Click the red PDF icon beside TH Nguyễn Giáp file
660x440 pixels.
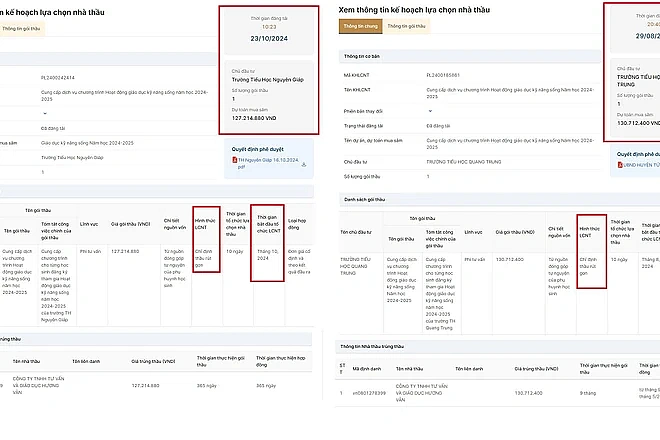(x=235, y=160)
